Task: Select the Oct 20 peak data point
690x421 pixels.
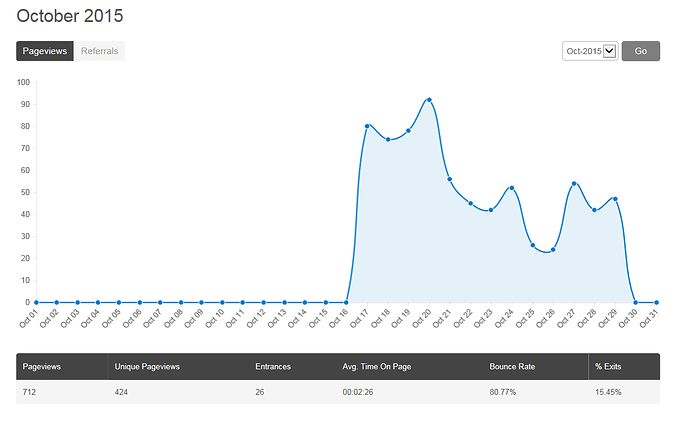Action: point(429,100)
